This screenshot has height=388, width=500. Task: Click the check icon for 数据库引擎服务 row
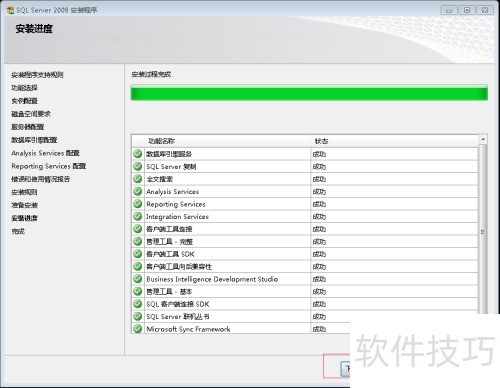(x=137, y=154)
